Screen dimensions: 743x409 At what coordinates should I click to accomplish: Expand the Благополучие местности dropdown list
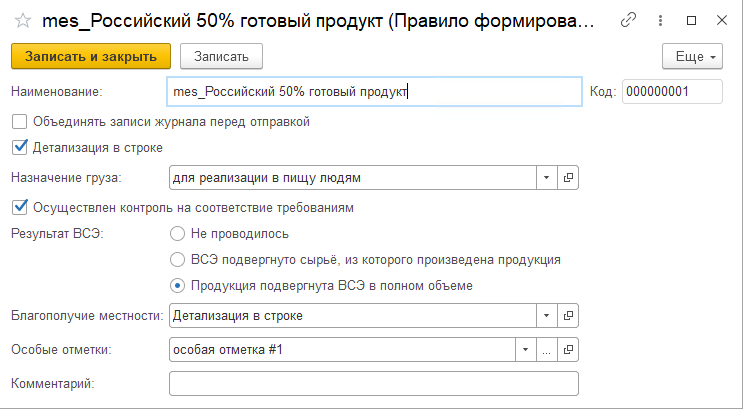pos(547,316)
